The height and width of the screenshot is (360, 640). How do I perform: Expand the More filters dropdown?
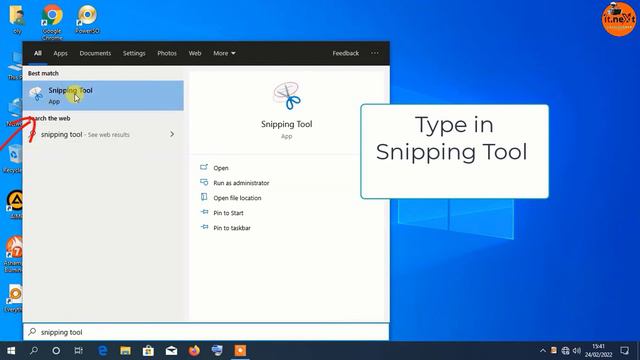(224, 53)
